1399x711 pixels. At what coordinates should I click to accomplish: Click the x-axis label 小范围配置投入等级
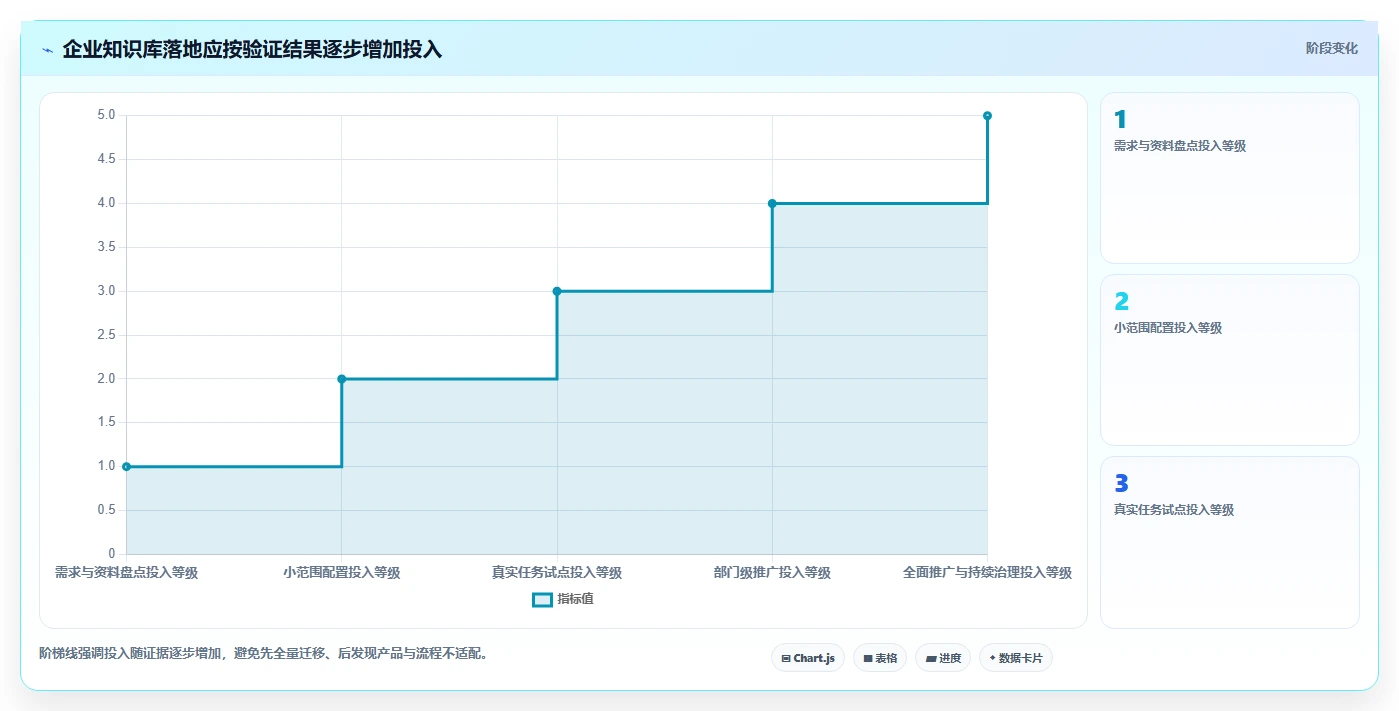tap(342, 573)
